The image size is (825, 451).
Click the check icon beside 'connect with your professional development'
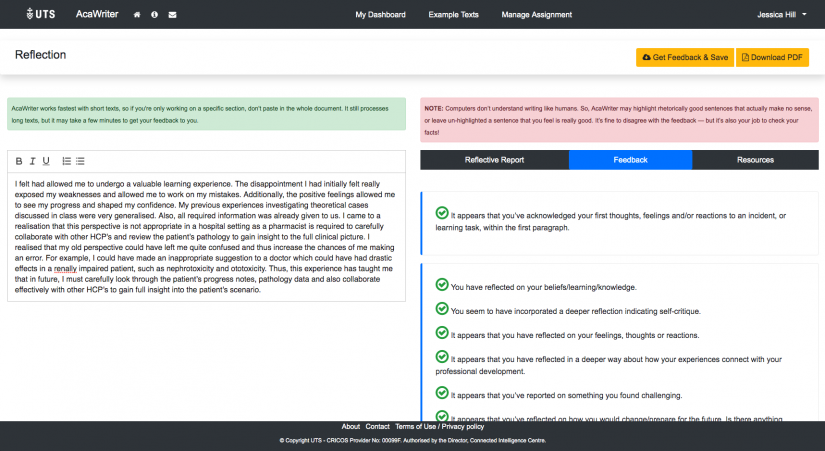[442, 357]
